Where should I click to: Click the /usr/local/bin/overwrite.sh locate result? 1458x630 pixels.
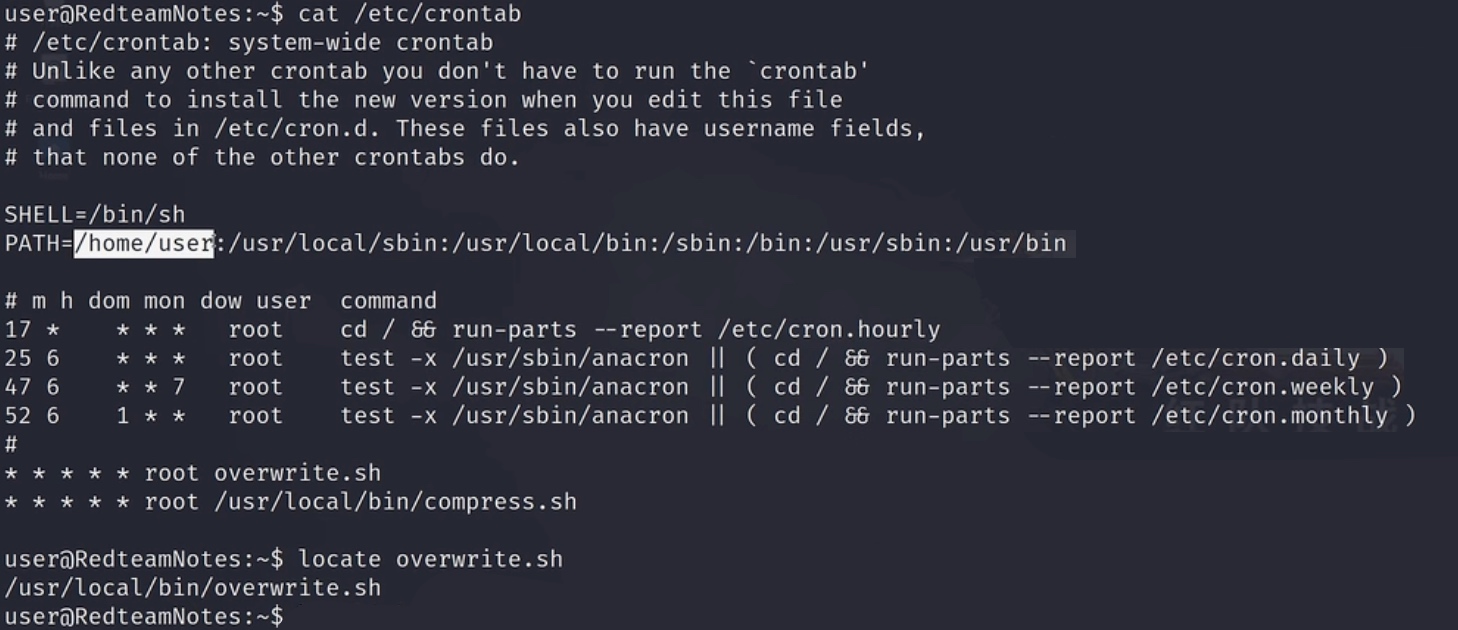(193, 588)
